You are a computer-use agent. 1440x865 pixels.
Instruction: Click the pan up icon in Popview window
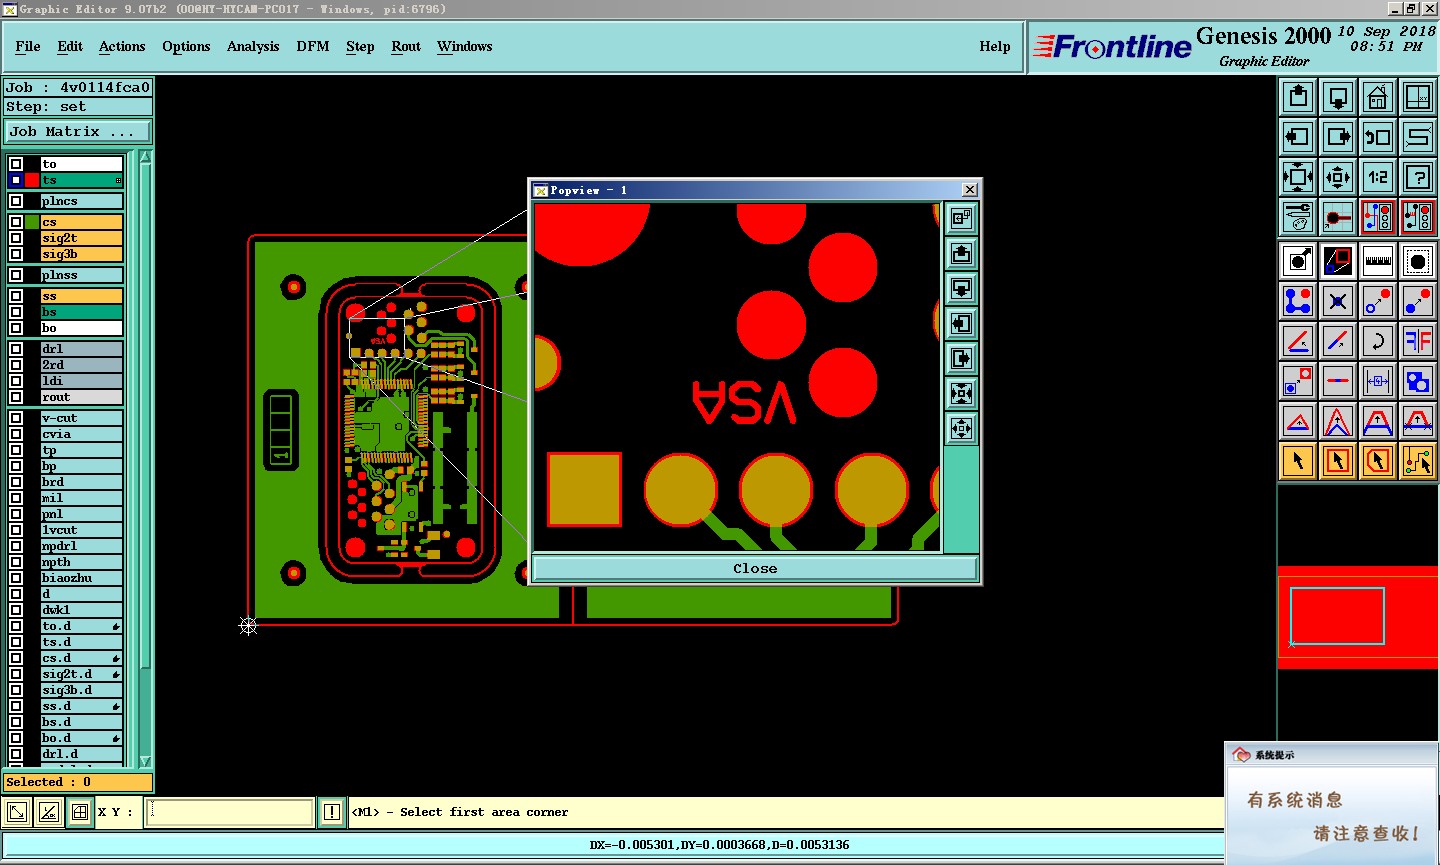tap(961, 254)
